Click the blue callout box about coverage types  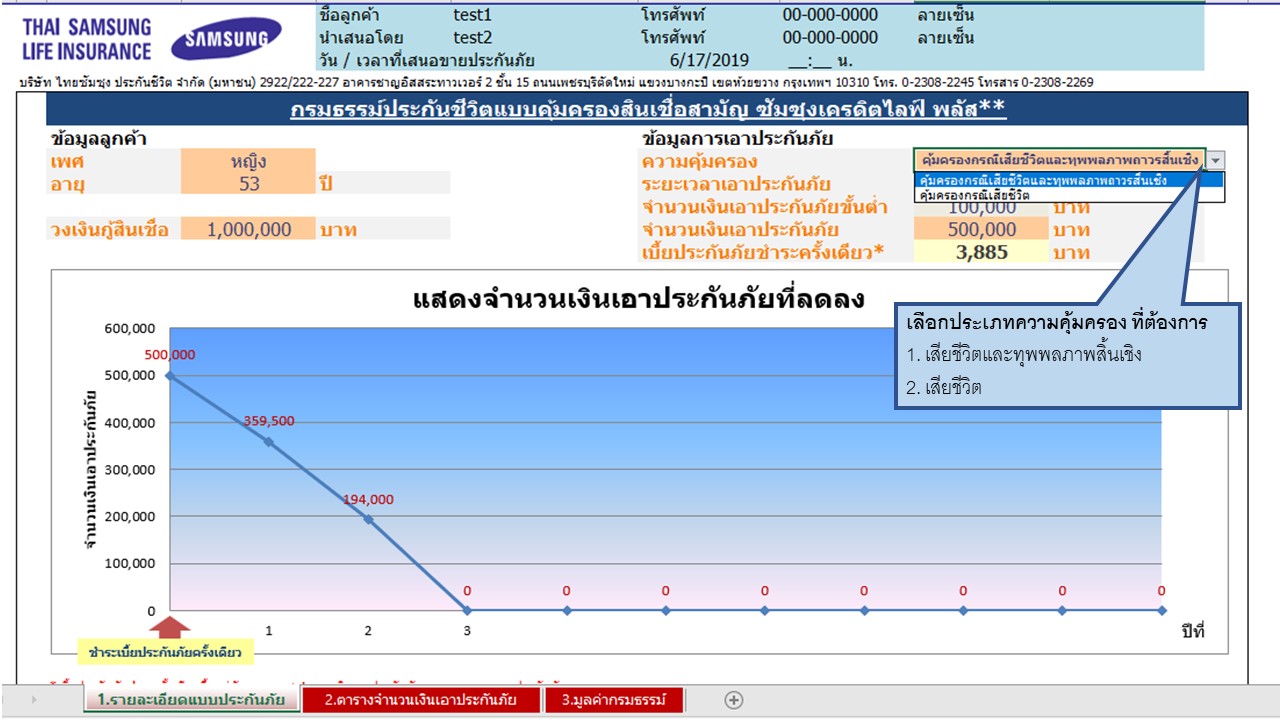click(x=1066, y=355)
